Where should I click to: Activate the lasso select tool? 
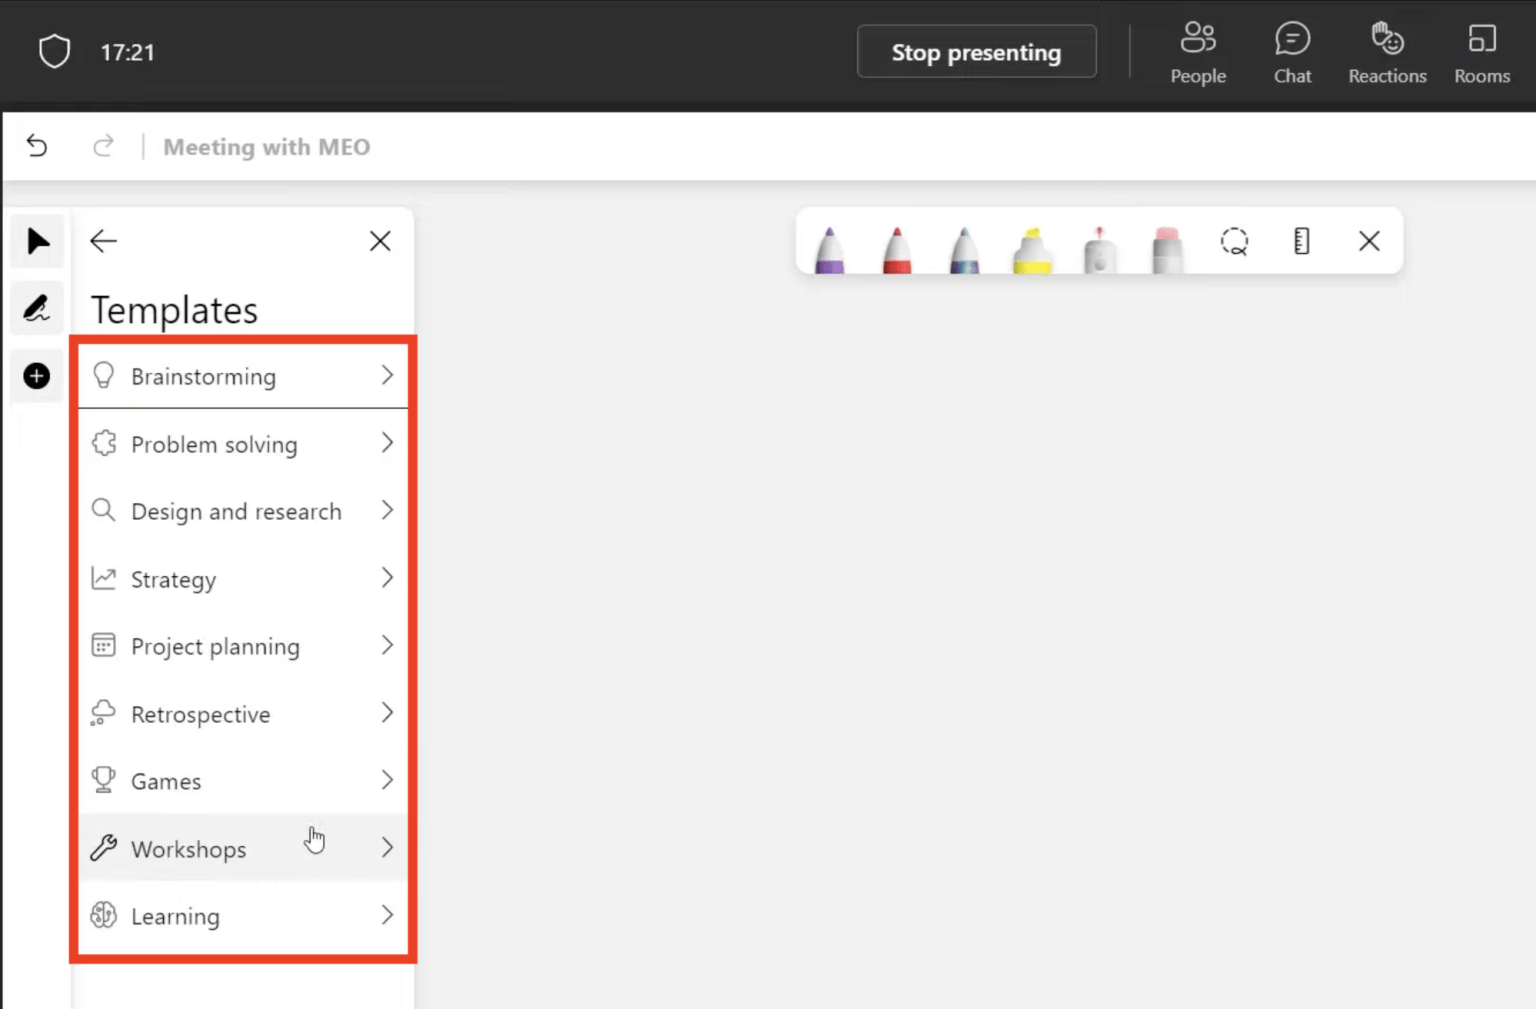click(1234, 241)
